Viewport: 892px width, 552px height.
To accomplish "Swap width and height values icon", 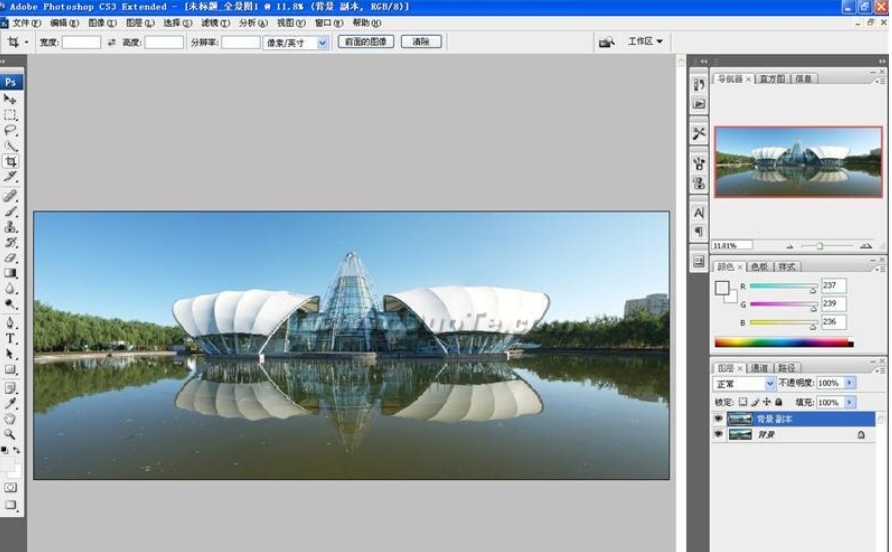I will click(x=111, y=43).
